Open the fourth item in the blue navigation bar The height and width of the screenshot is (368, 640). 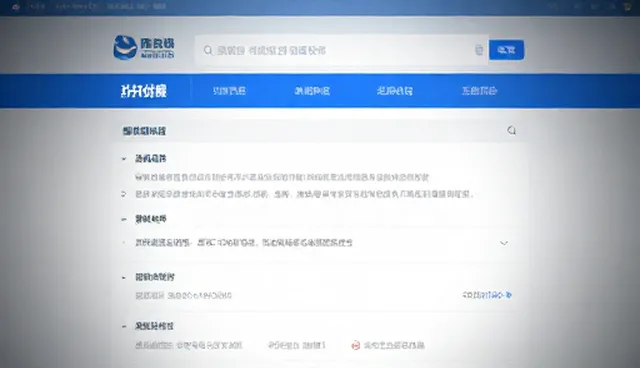[395, 91]
